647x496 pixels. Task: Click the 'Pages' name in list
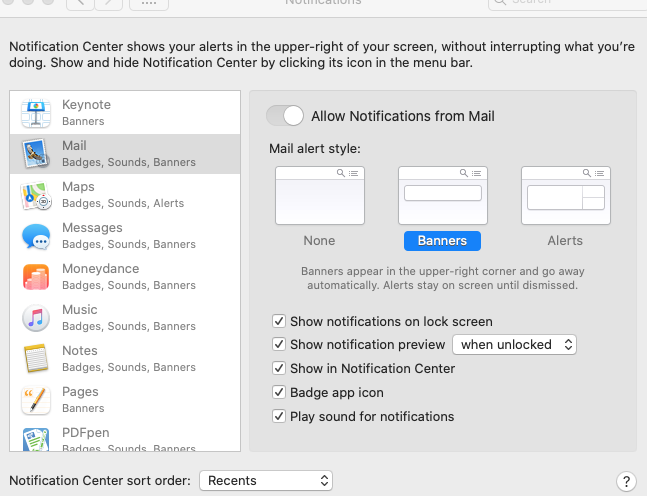[80, 392]
